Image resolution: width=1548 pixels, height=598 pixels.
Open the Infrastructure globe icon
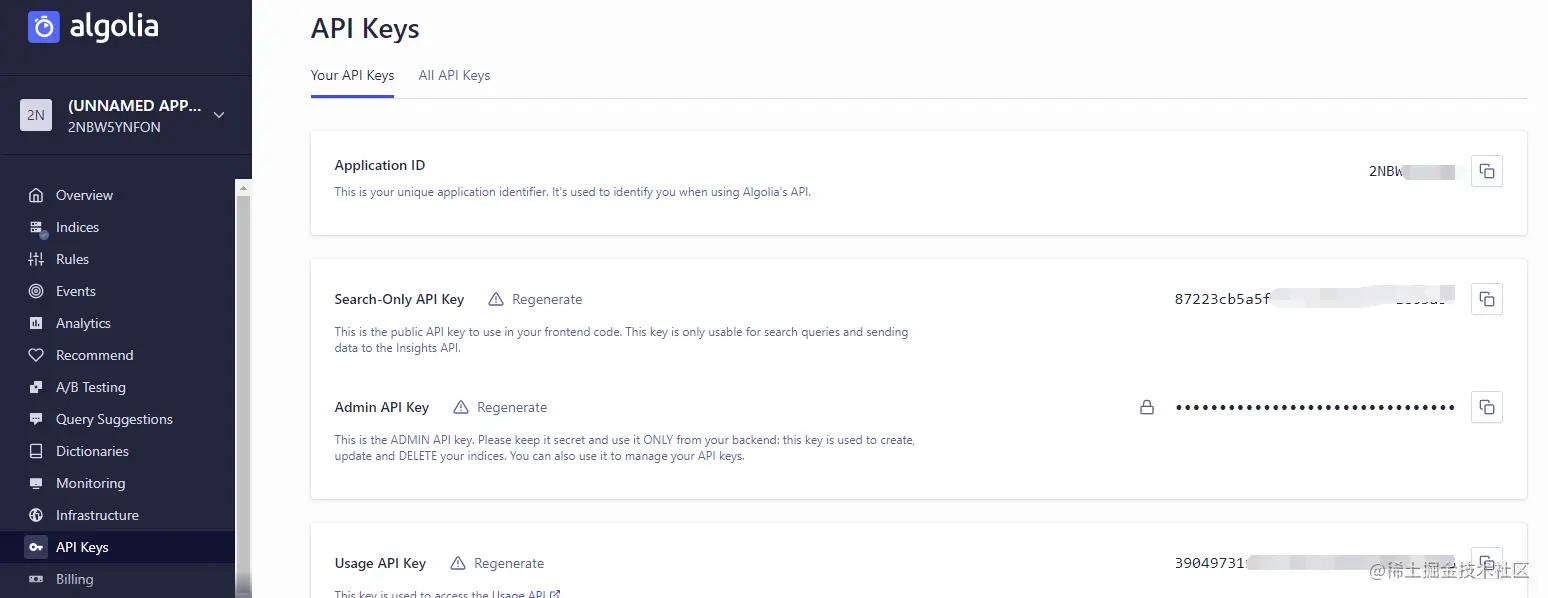[x=36, y=515]
